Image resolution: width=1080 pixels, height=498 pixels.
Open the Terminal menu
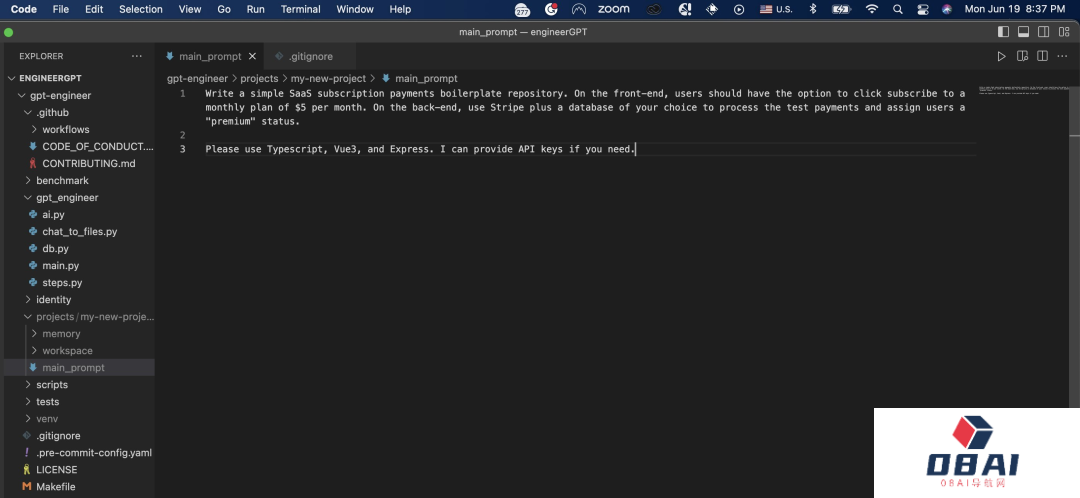pos(300,9)
